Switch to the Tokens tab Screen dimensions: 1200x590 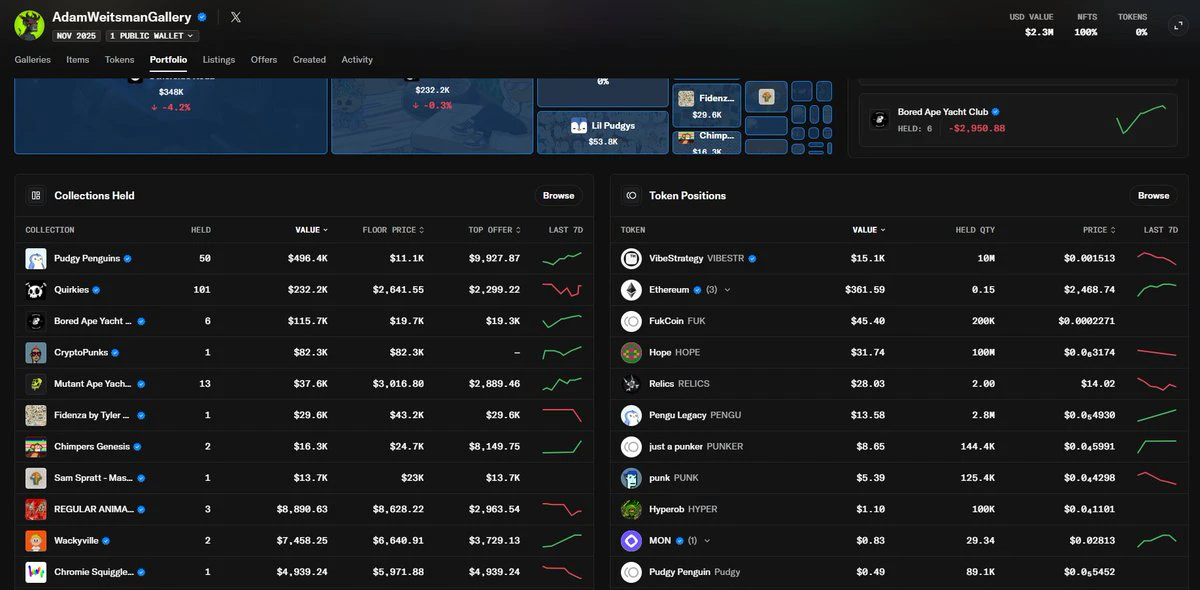point(119,60)
